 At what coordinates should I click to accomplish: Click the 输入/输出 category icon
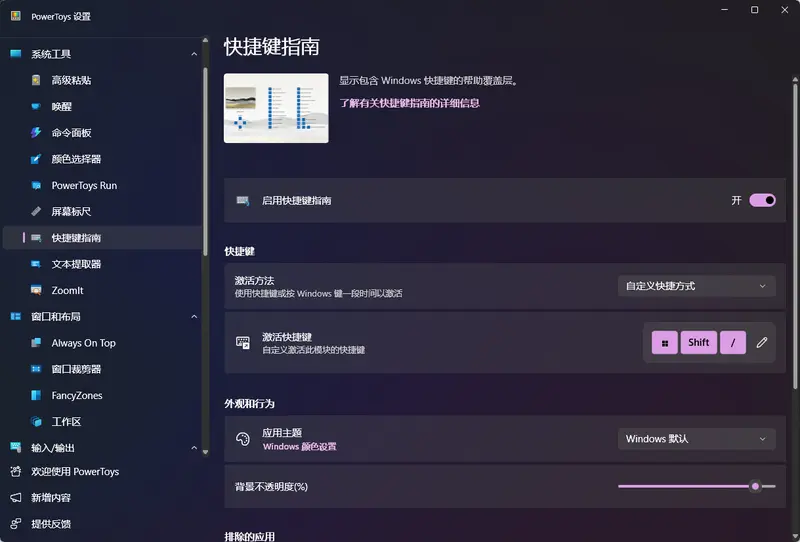point(16,448)
